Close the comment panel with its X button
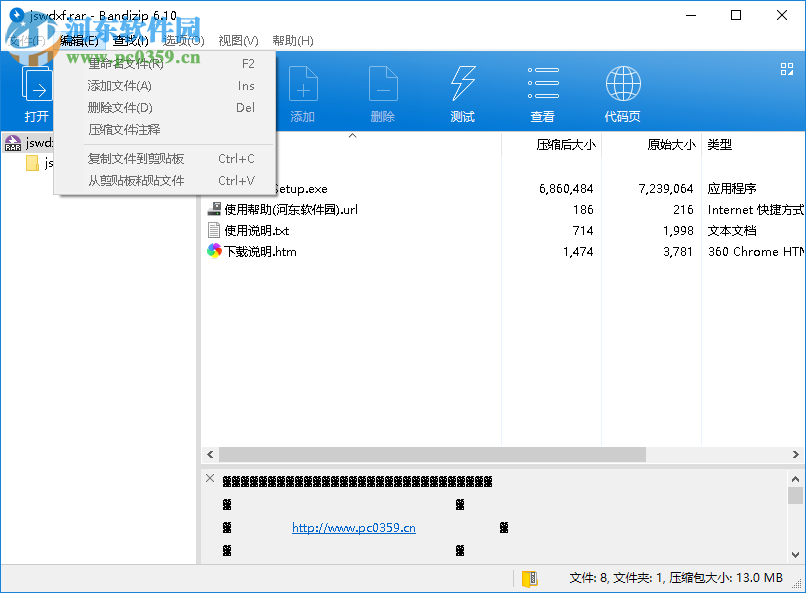 (x=210, y=478)
